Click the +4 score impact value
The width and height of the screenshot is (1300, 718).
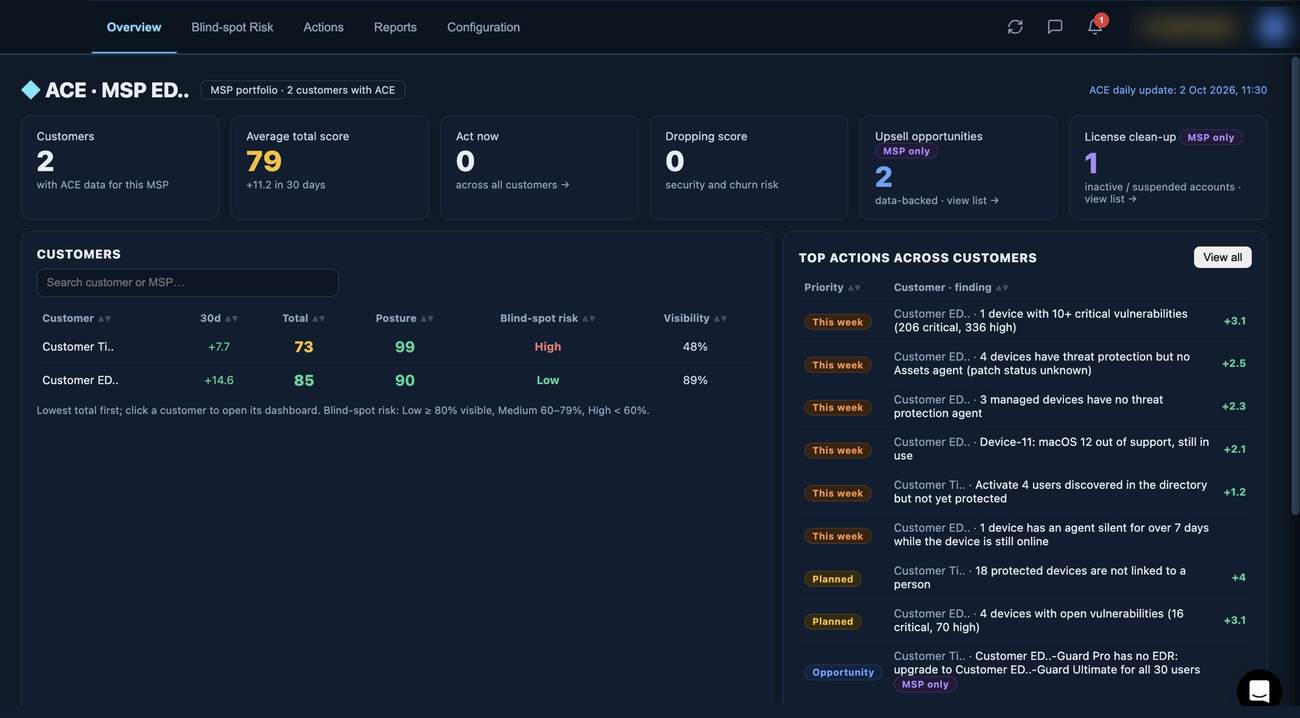pyautogui.click(x=1239, y=578)
